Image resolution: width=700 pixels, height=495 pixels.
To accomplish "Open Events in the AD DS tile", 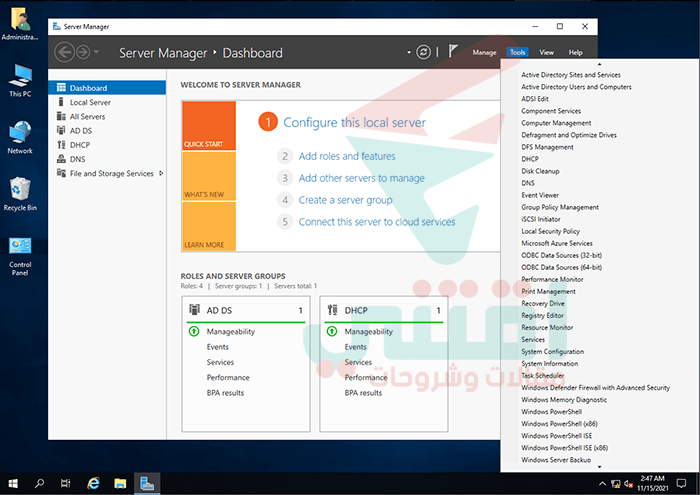I will click(x=217, y=347).
